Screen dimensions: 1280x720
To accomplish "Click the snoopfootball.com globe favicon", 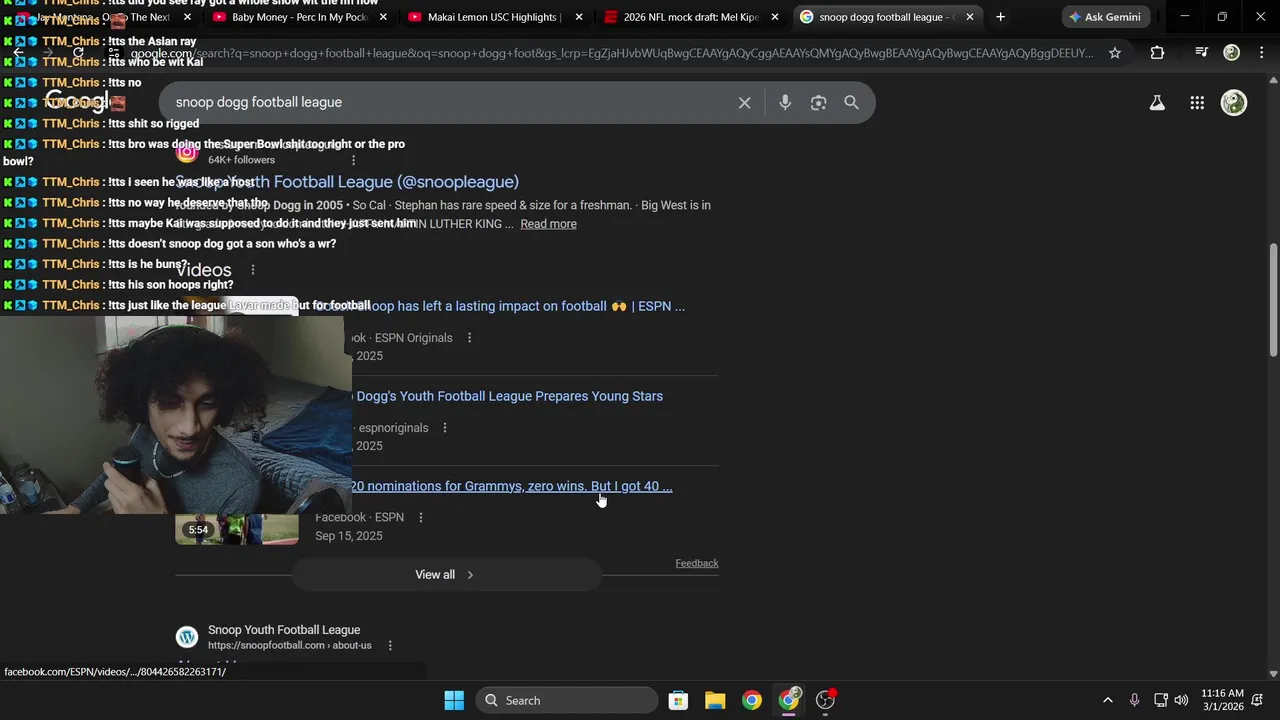I will click(x=187, y=637).
